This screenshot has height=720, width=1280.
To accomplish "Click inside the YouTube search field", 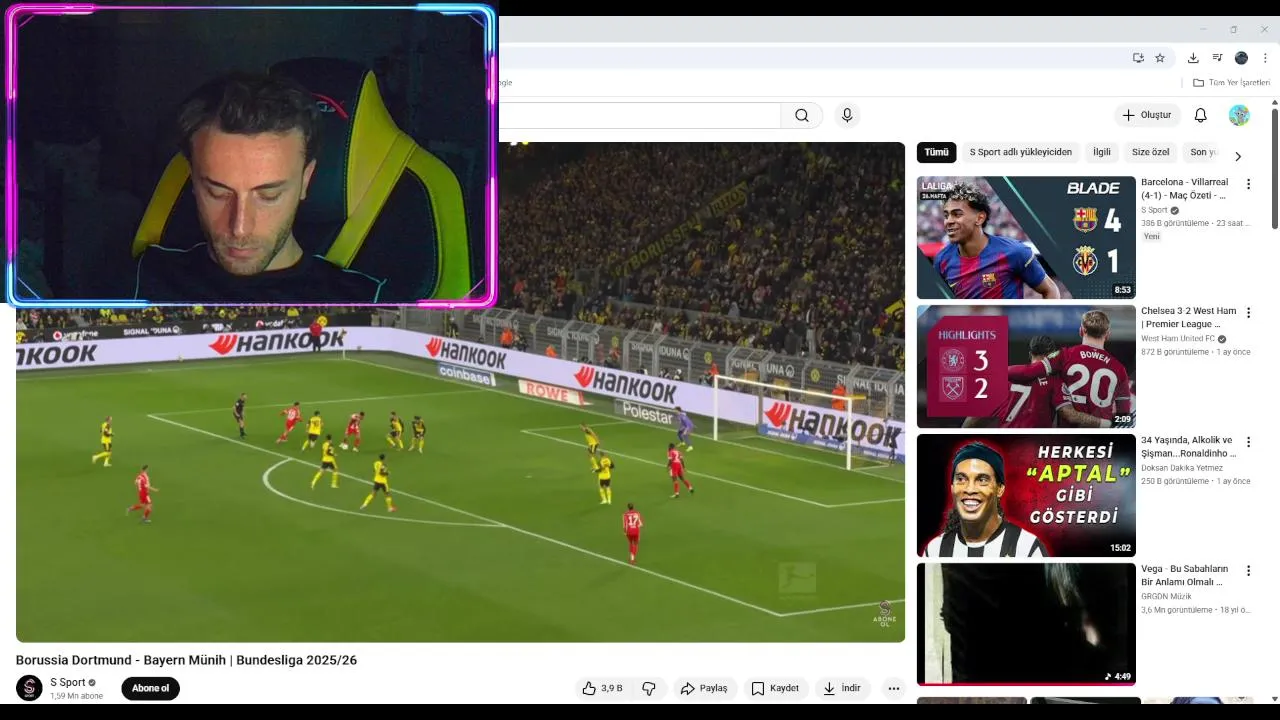I will pos(640,115).
